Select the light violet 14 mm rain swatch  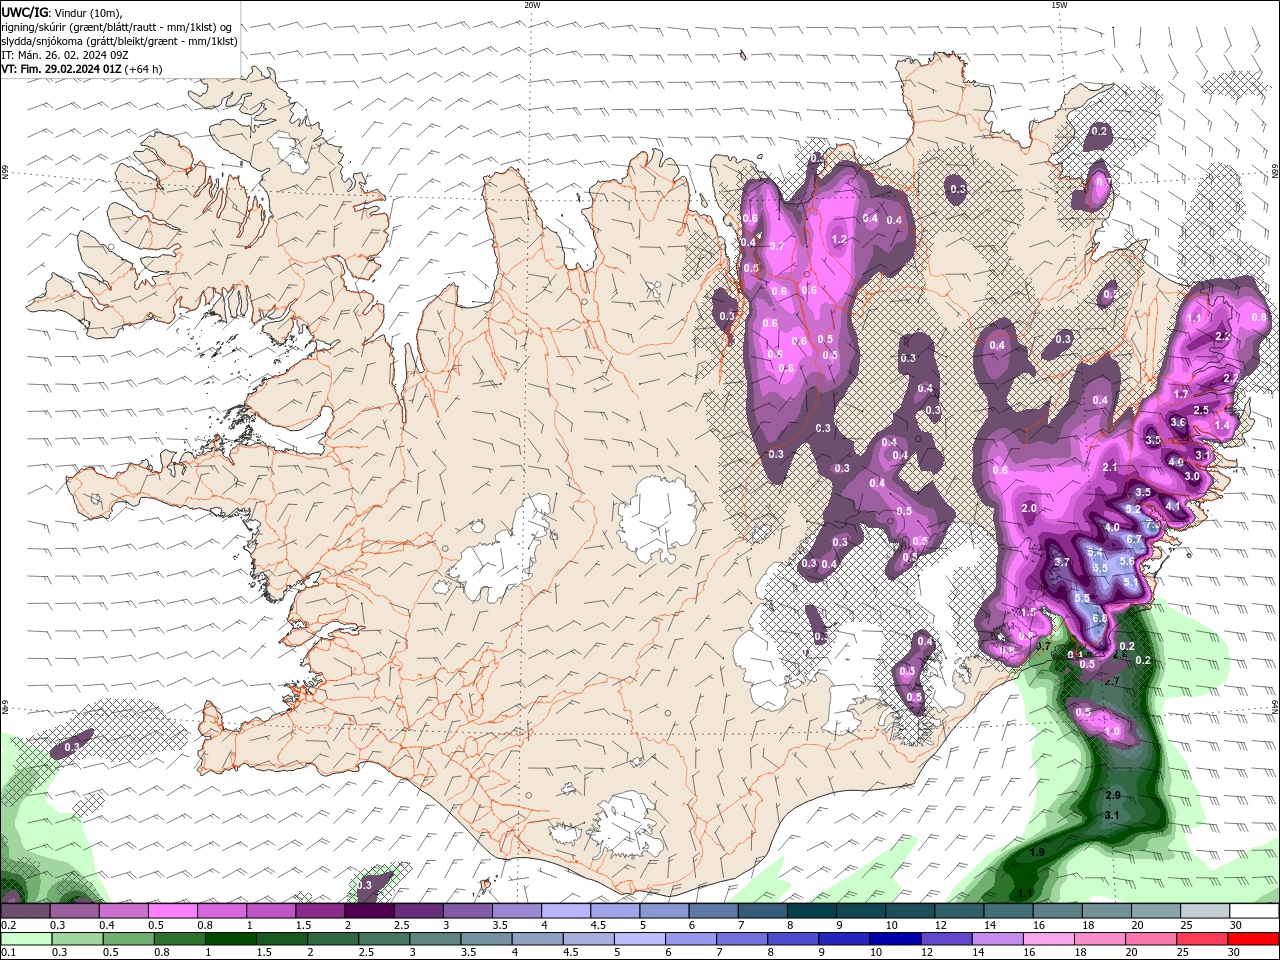coord(1000,938)
